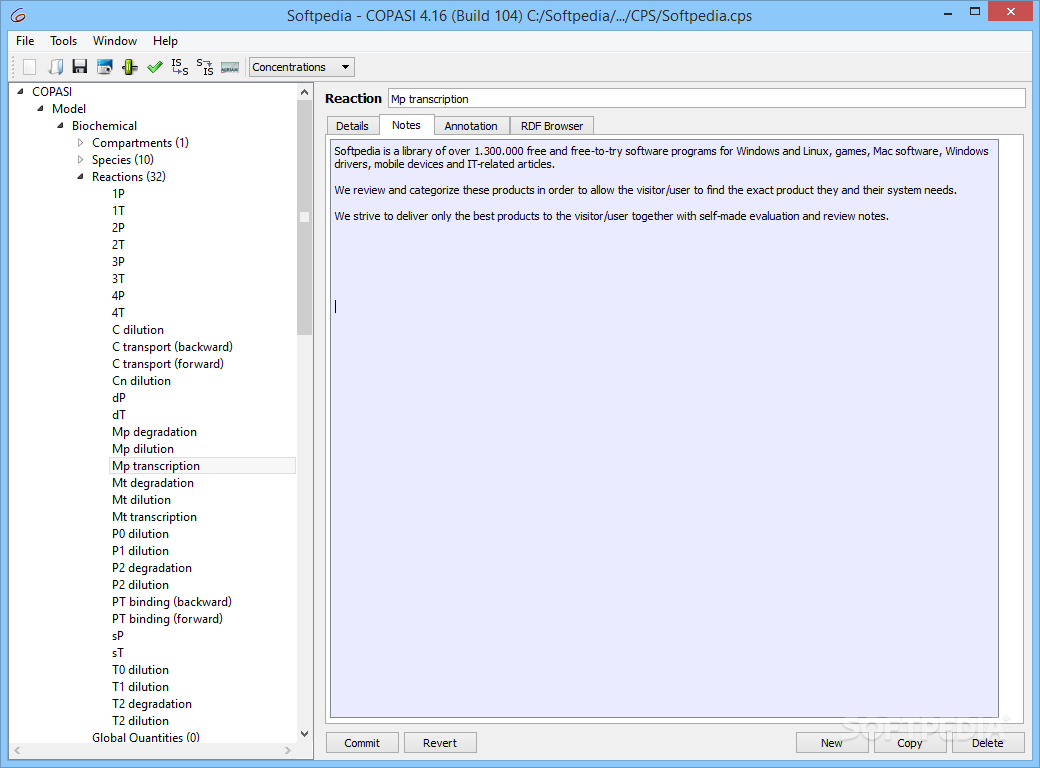Click the Reaction name input field
Image resolution: width=1040 pixels, height=768 pixels.
(x=706, y=99)
